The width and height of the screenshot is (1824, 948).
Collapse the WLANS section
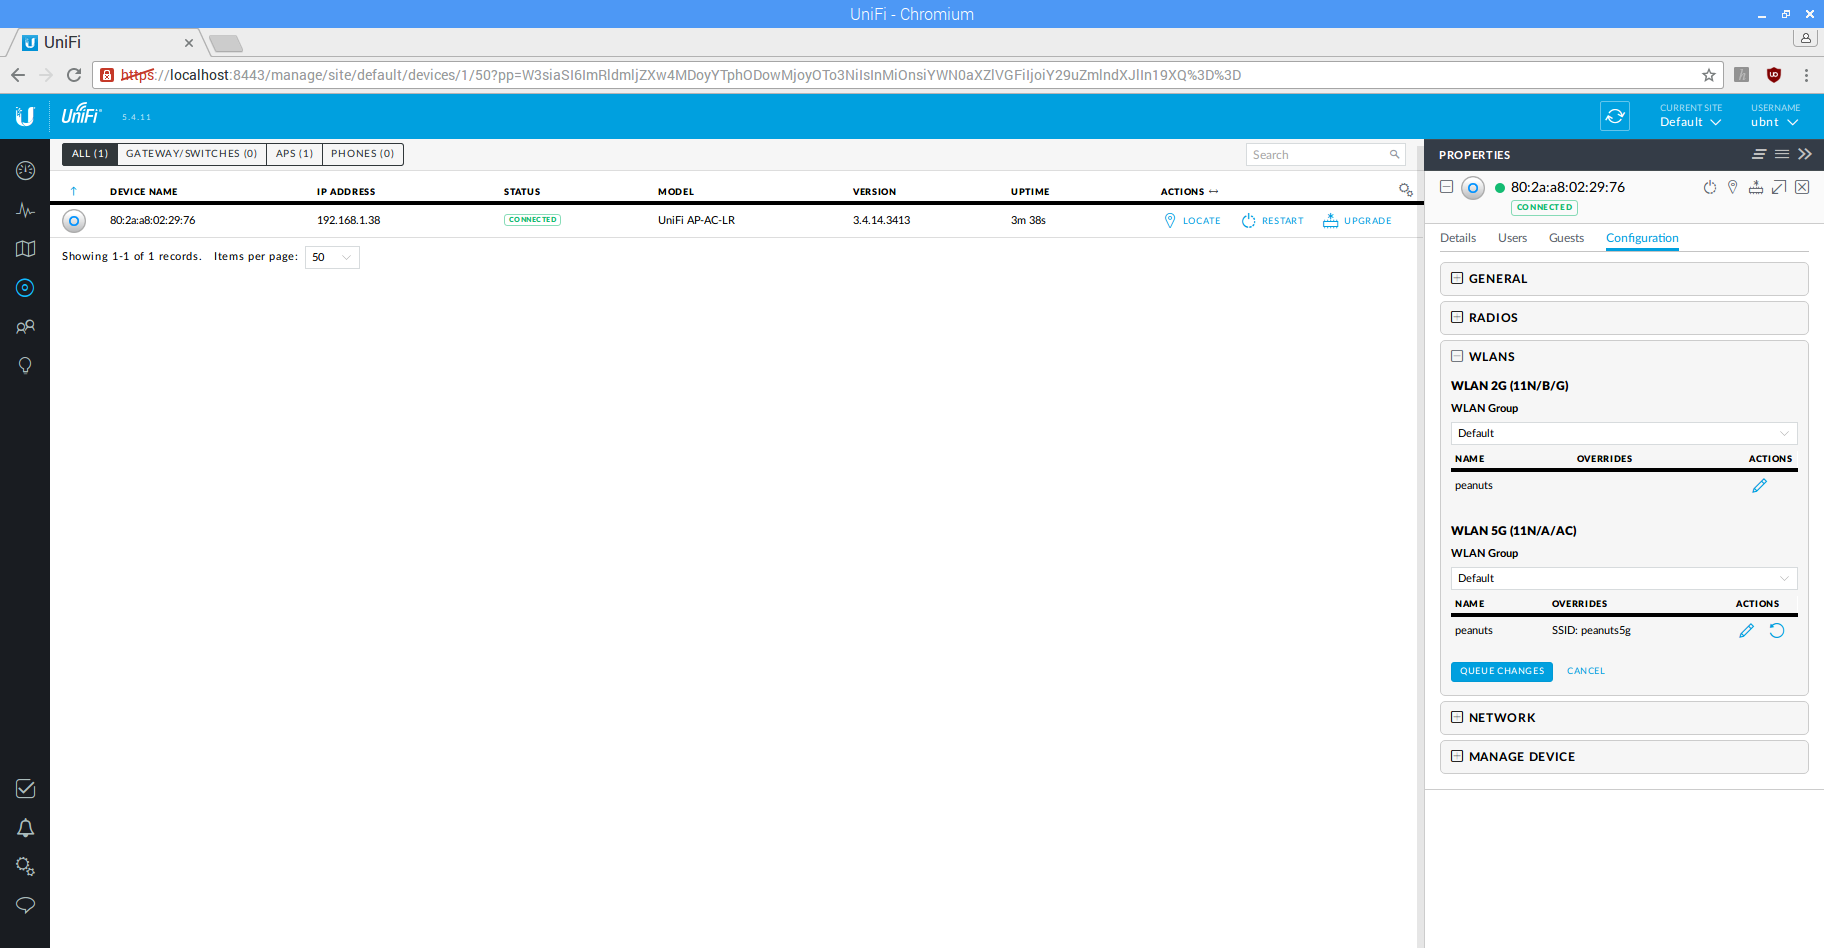[x=1457, y=356]
